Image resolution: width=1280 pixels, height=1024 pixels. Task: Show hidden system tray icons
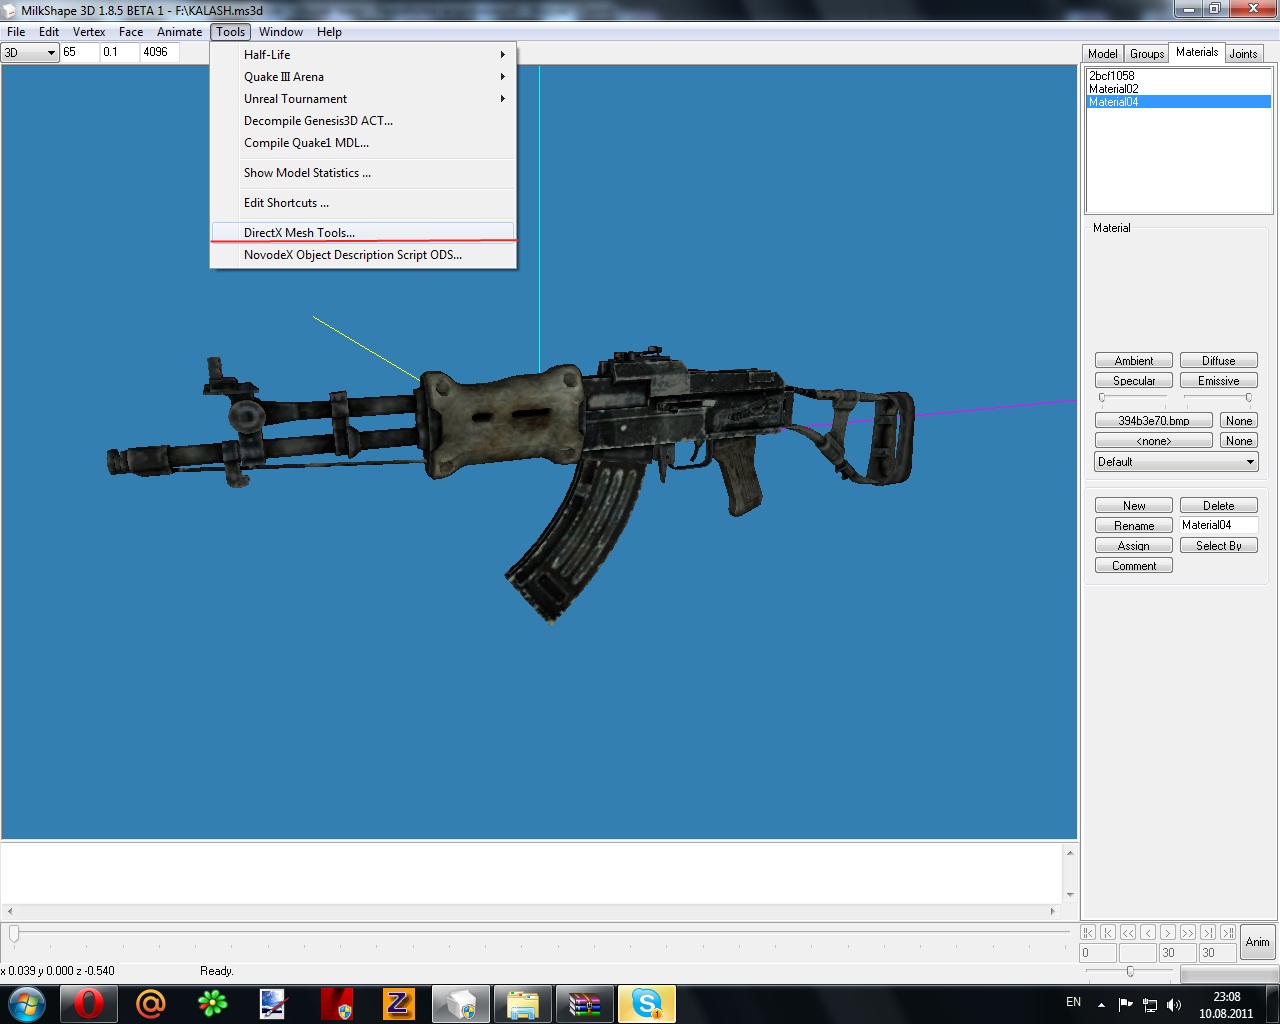[x=1101, y=1004]
